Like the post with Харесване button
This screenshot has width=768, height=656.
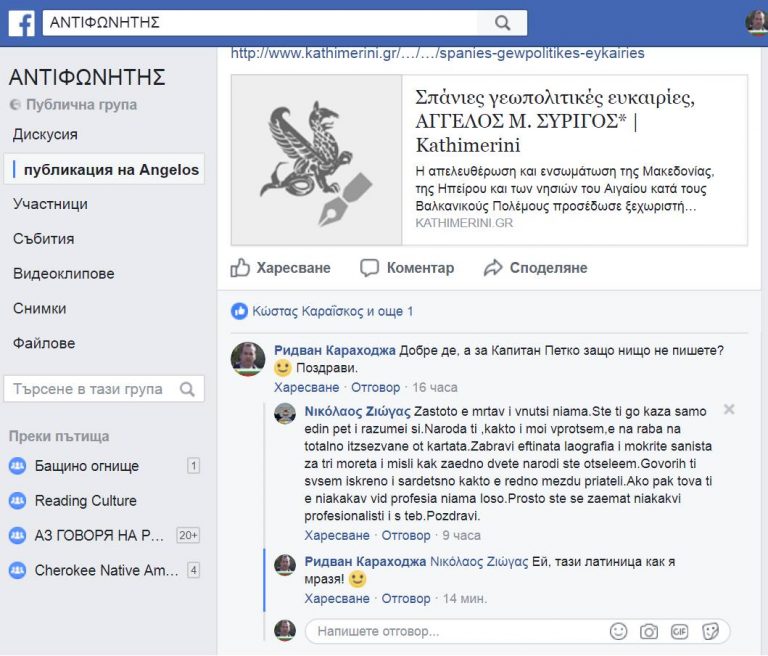point(281,268)
